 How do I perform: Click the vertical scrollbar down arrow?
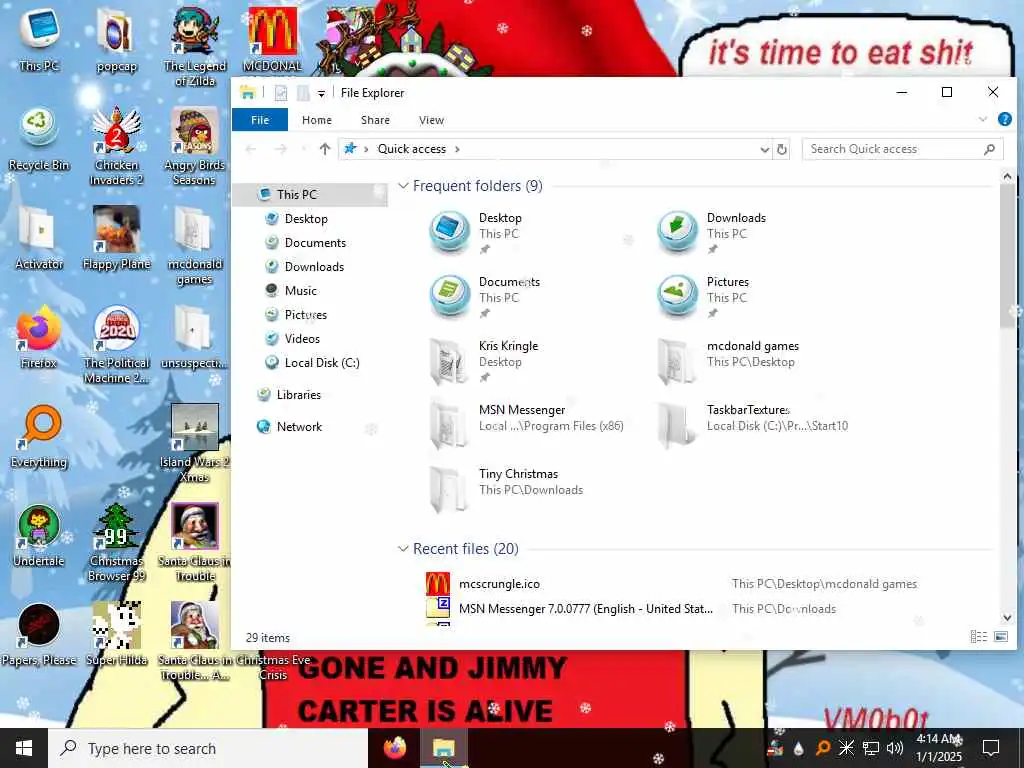point(1007,618)
